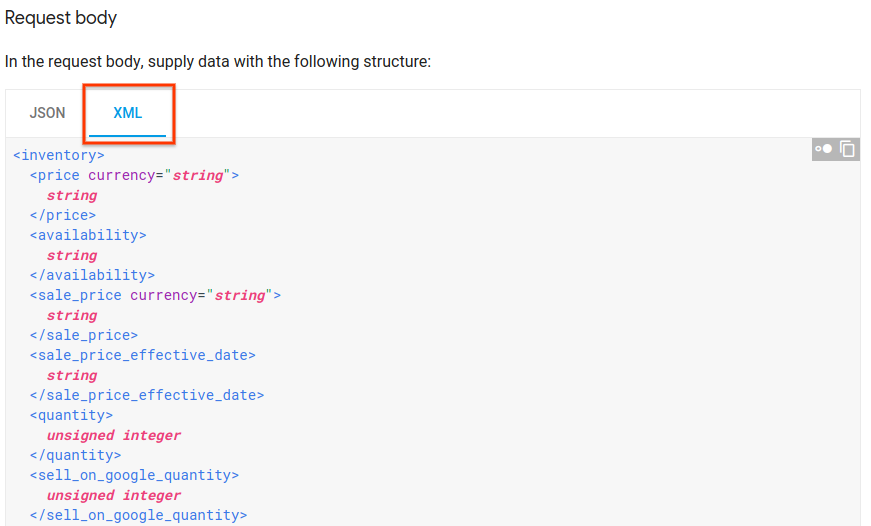871x526 pixels.
Task: Click the <sale_price currency="string"> line
Action: [156, 295]
